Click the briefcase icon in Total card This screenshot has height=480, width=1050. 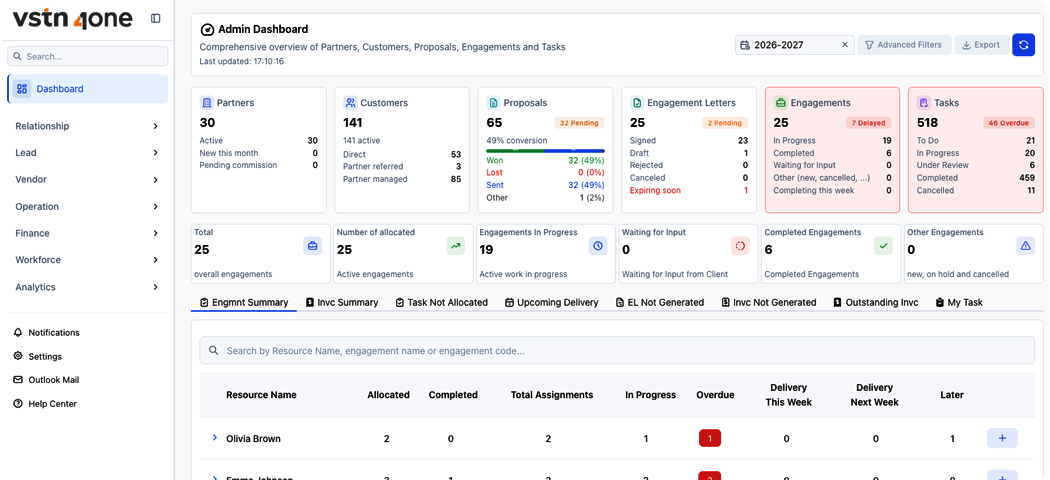click(312, 246)
